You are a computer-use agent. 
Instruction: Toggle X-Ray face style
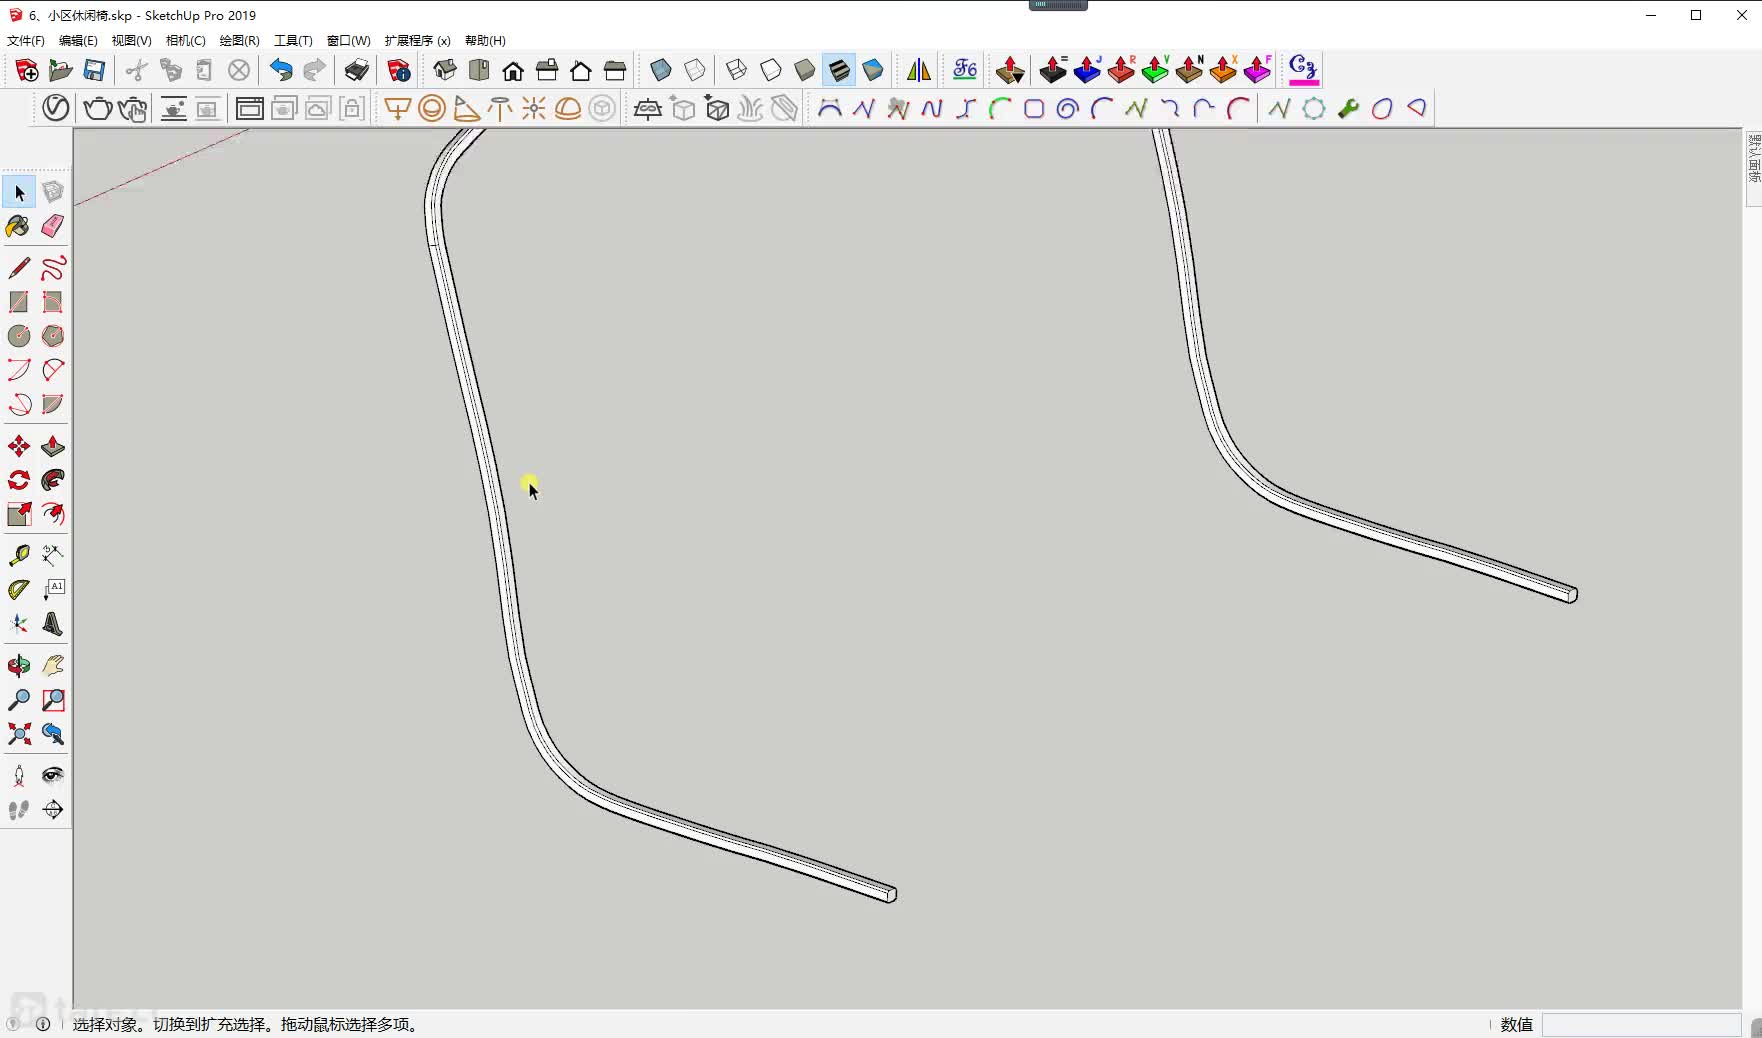click(661, 70)
